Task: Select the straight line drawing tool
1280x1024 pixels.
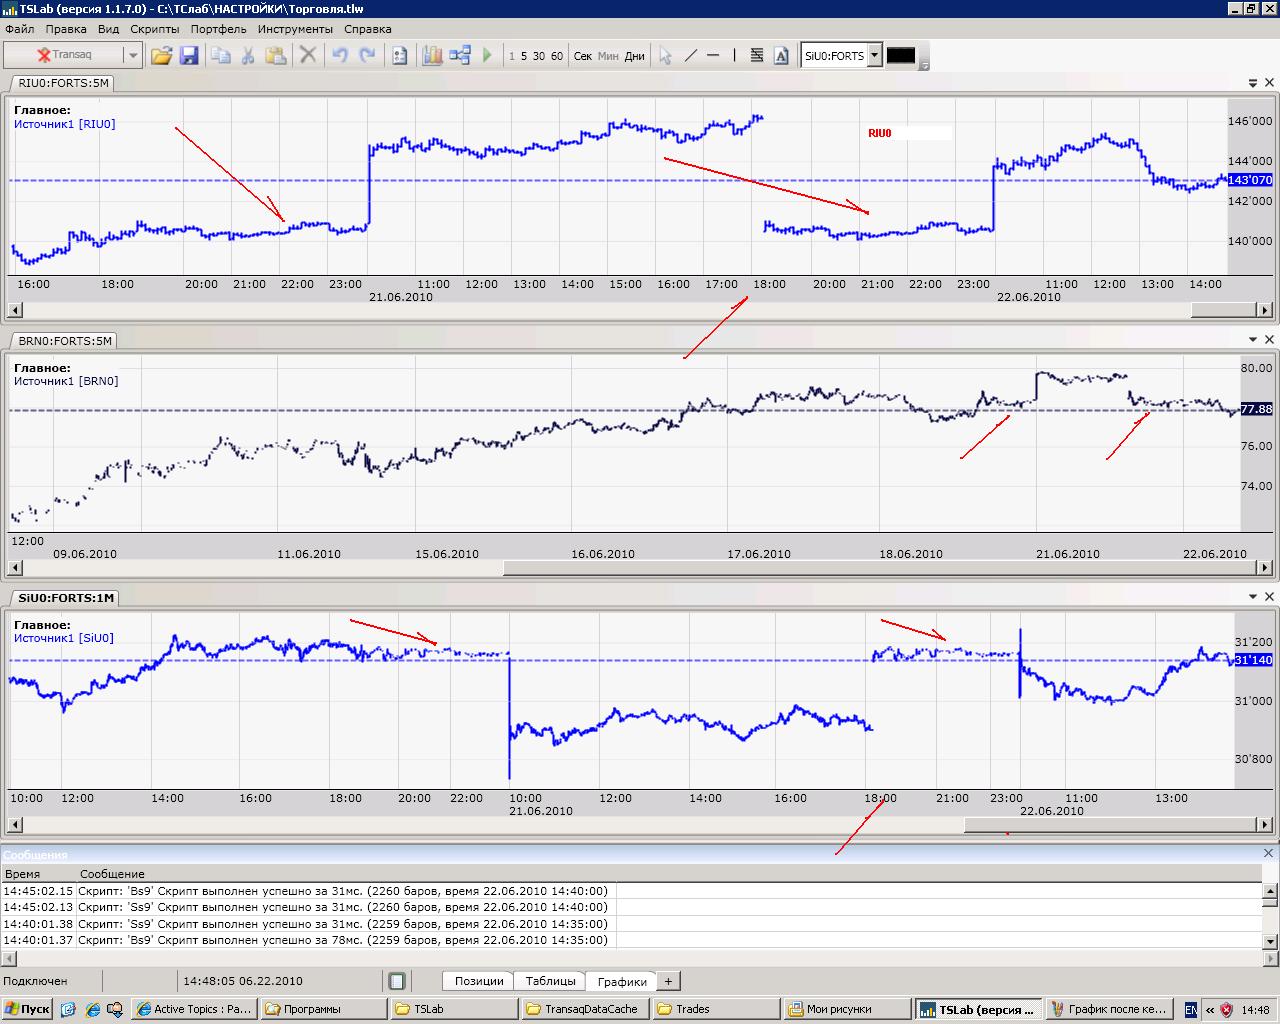Action: tap(690, 56)
